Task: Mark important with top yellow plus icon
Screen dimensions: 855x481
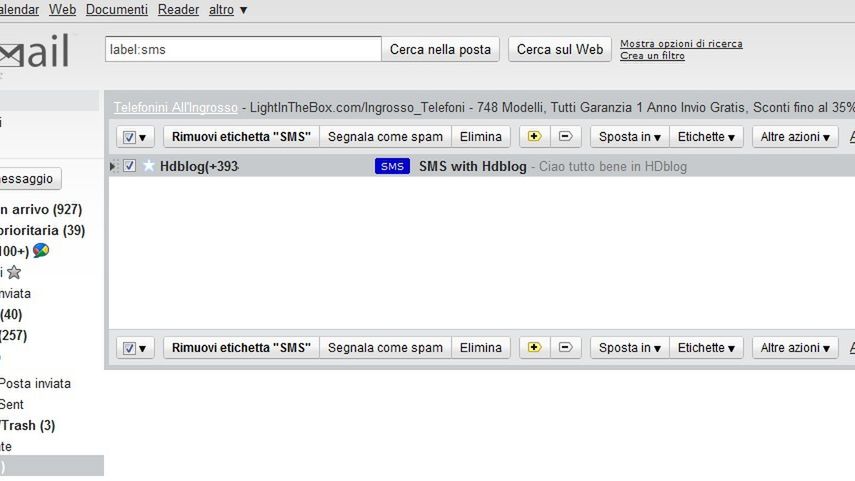Action: 534,136
